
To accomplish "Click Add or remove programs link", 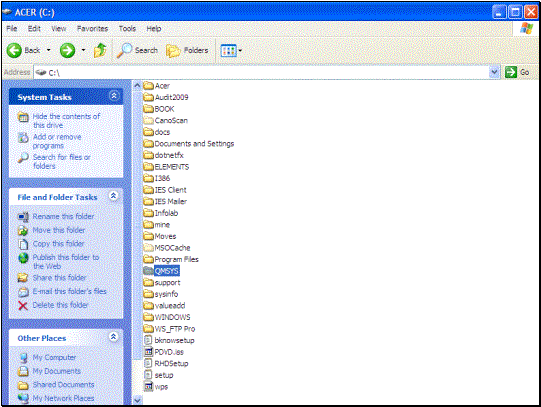I will click(57, 141).
